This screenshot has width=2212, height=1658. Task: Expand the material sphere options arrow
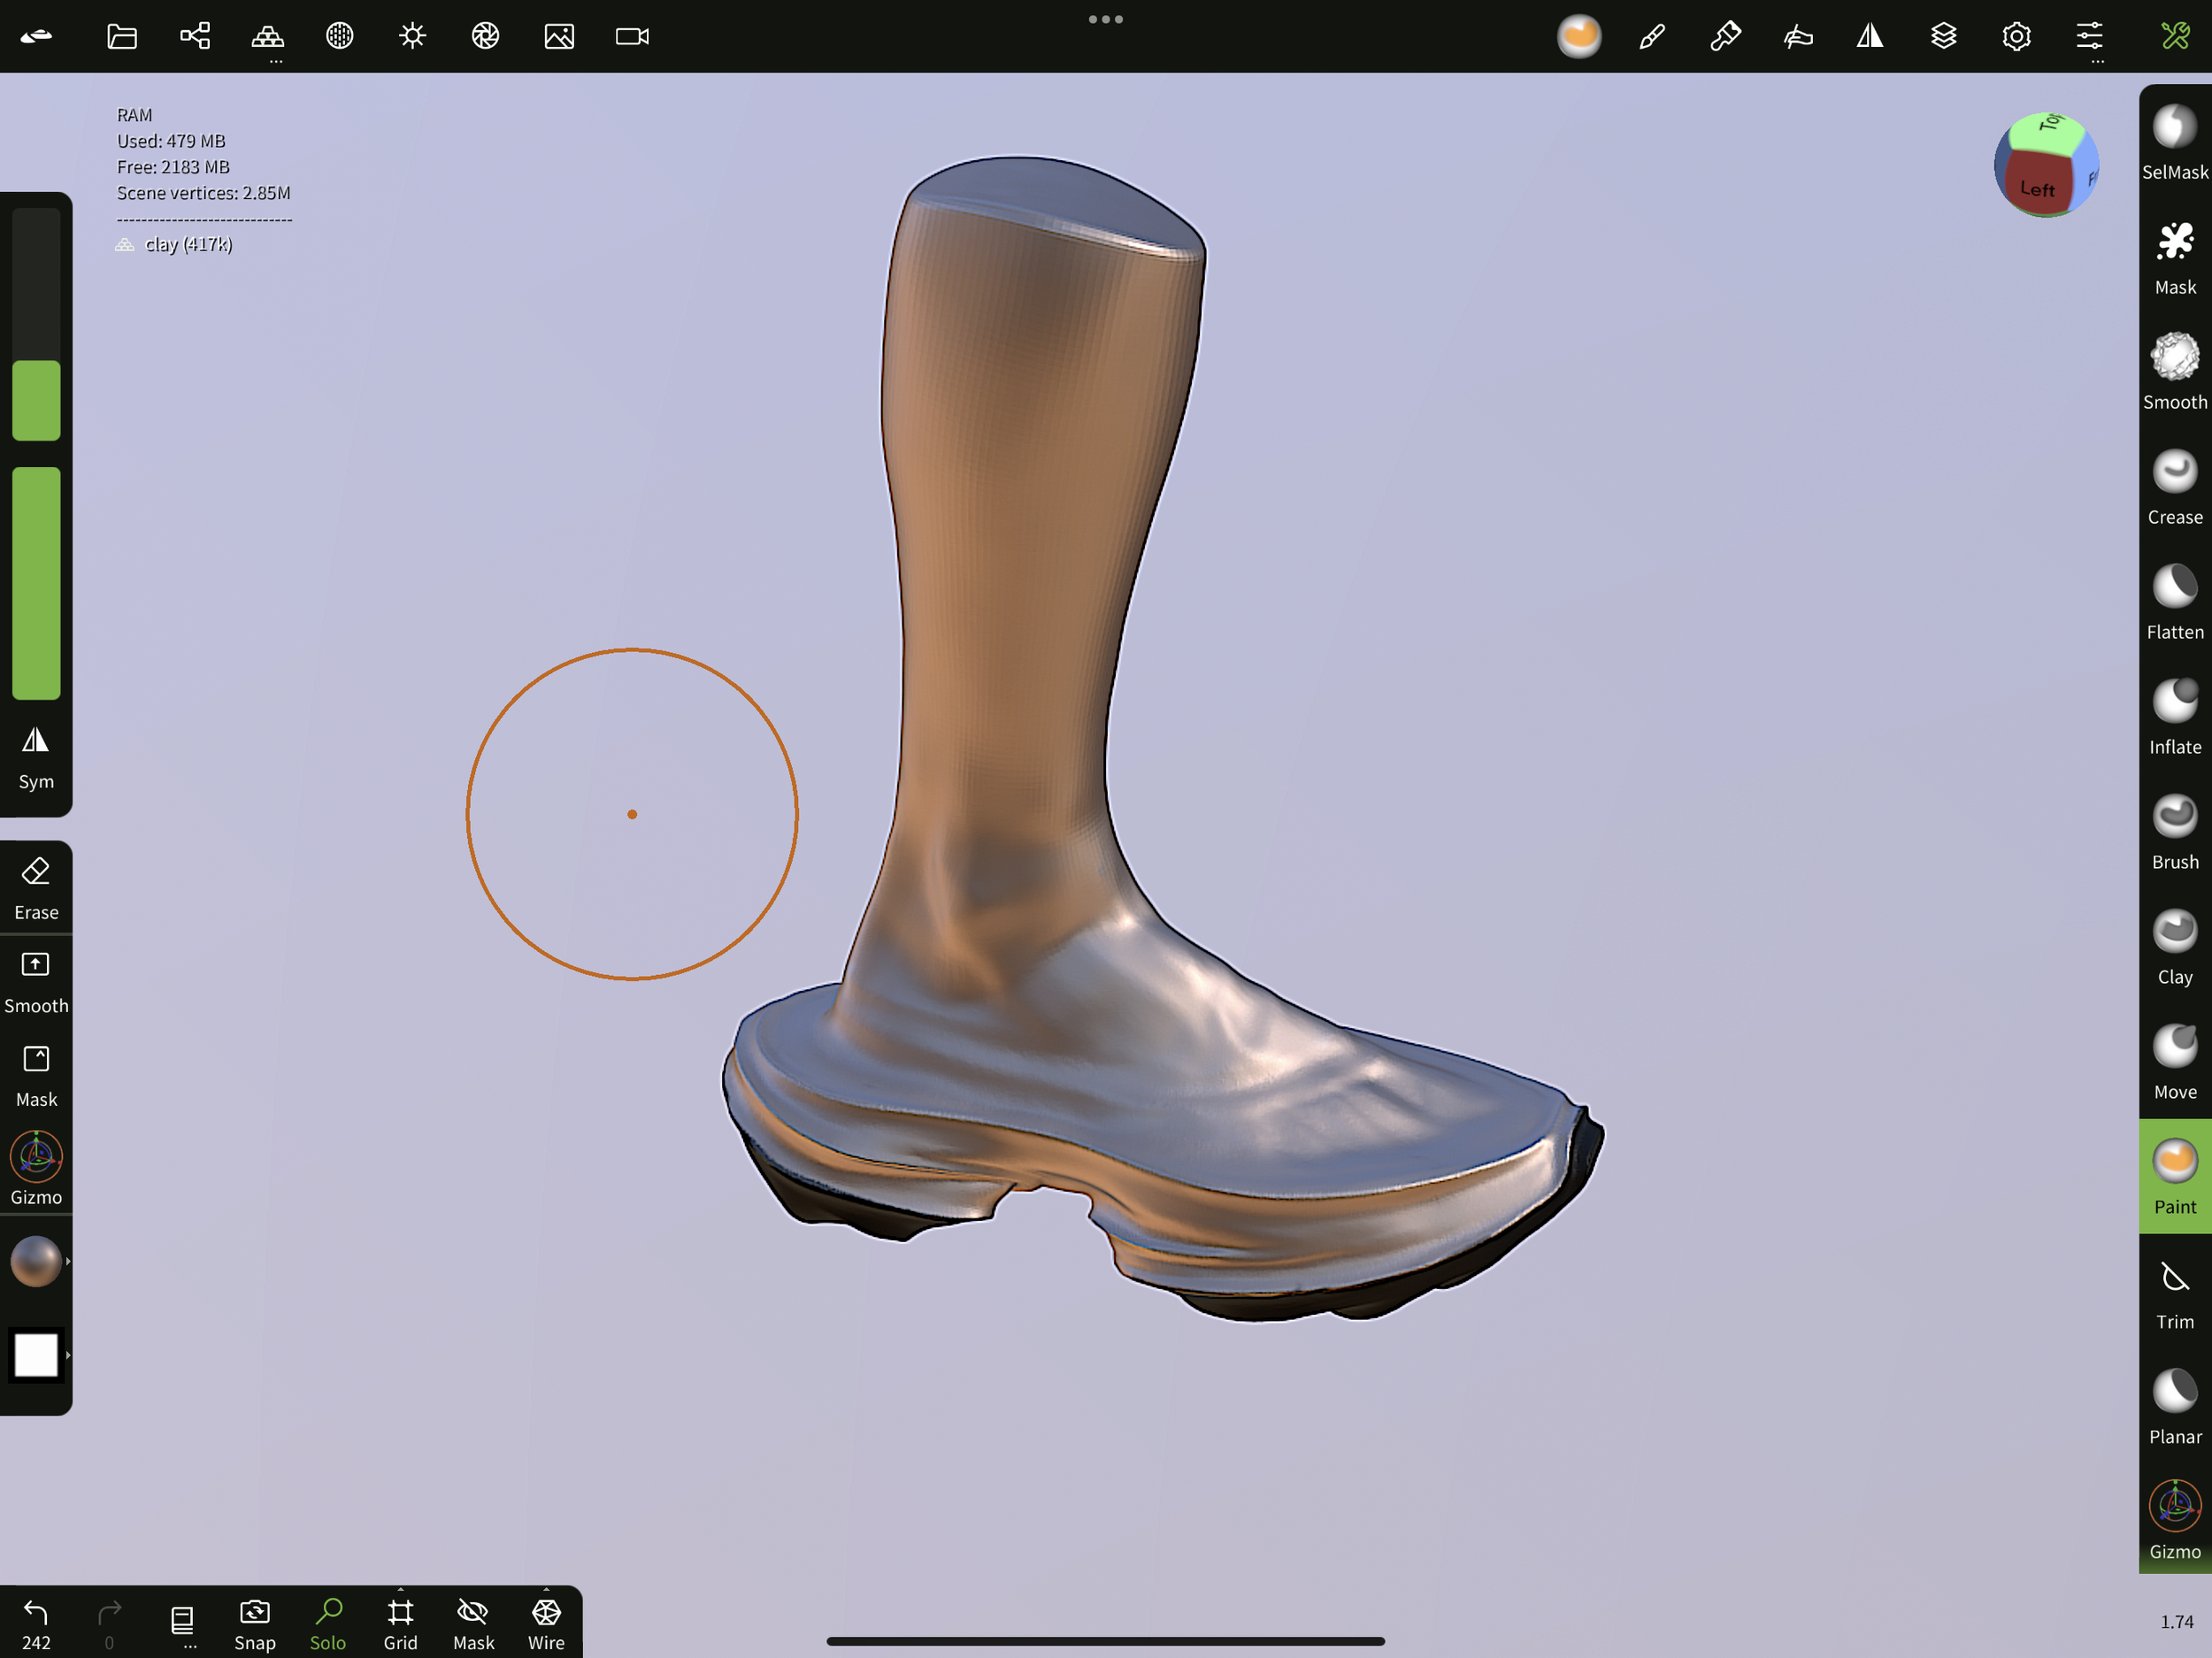tap(67, 1261)
